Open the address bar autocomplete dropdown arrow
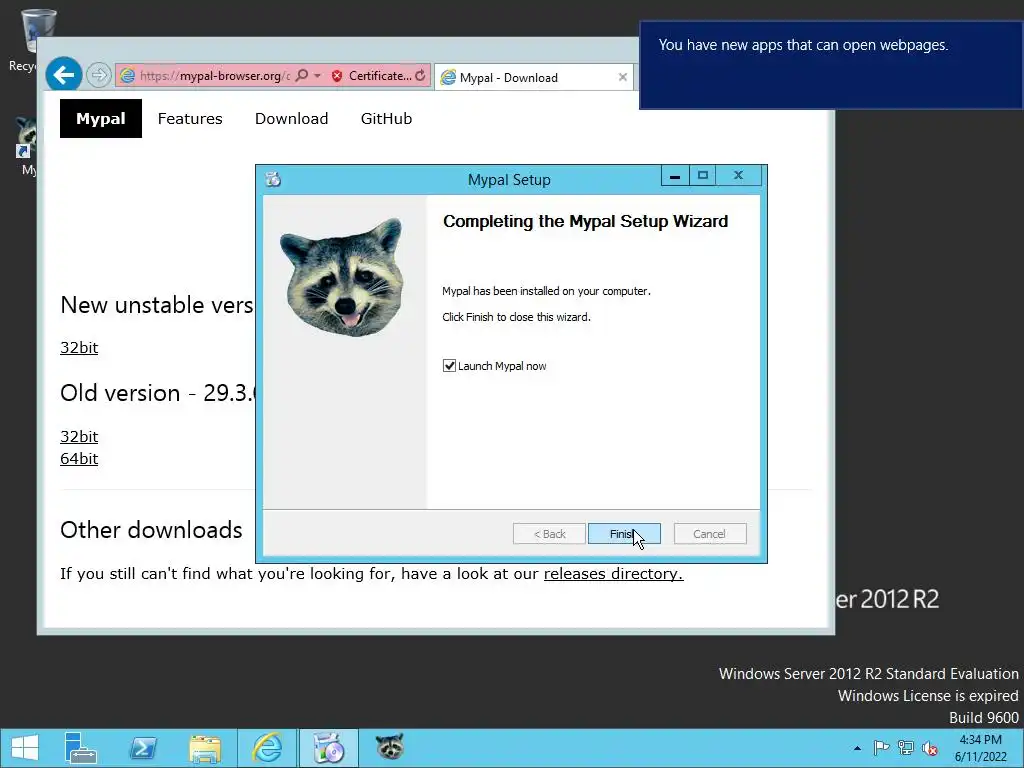The image size is (1024, 768). [317, 76]
